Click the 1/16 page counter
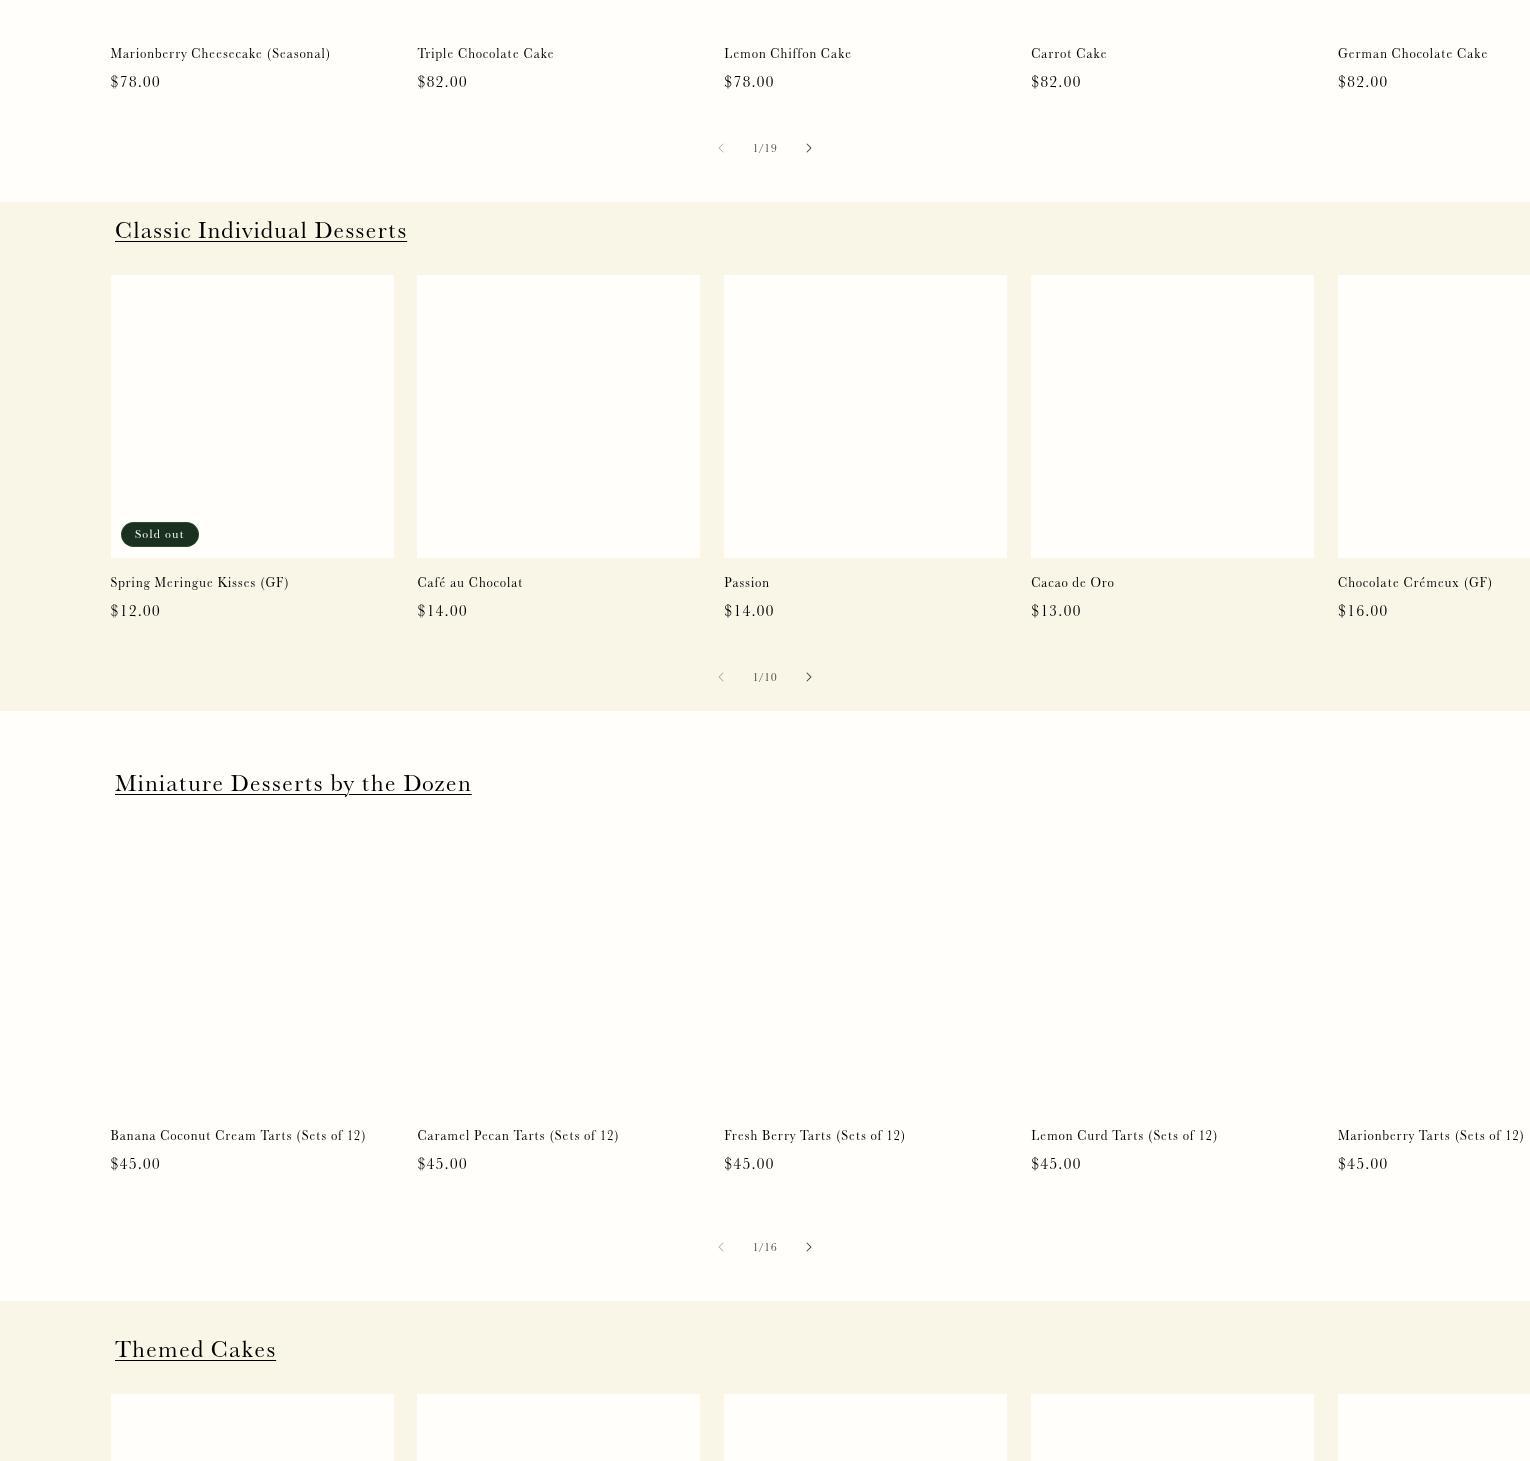1530x1461 pixels. pos(765,1247)
